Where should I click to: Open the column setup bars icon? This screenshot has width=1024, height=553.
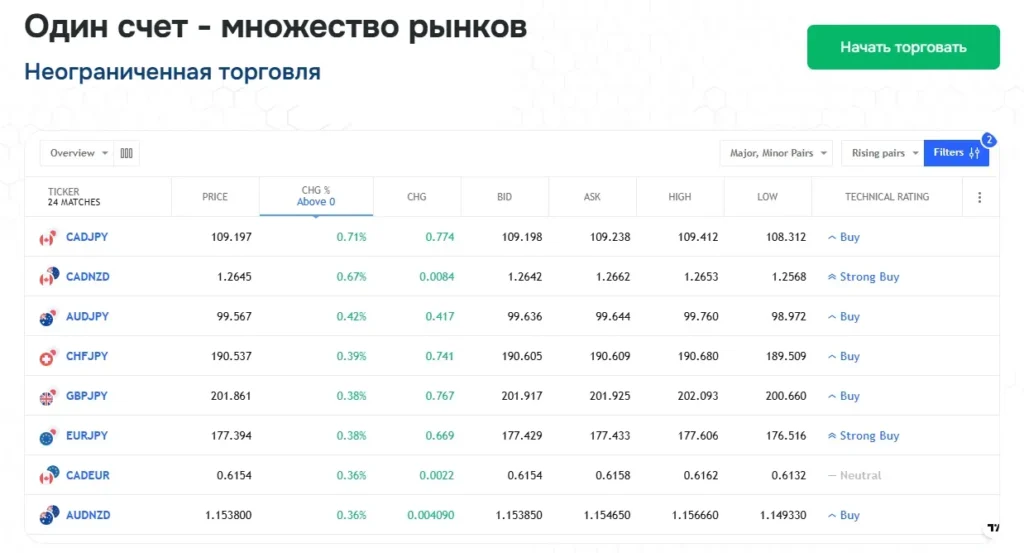tap(126, 153)
